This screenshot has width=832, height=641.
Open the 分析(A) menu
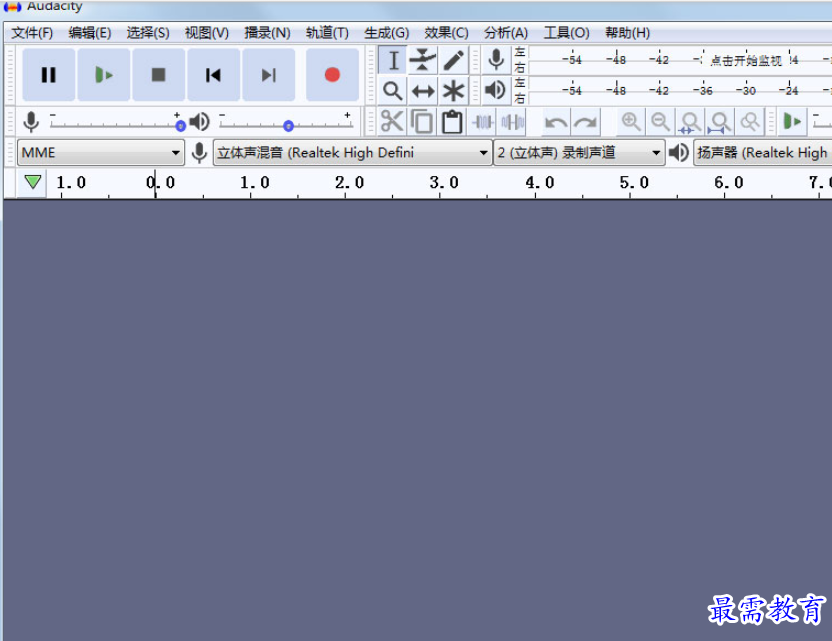coord(506,33)
